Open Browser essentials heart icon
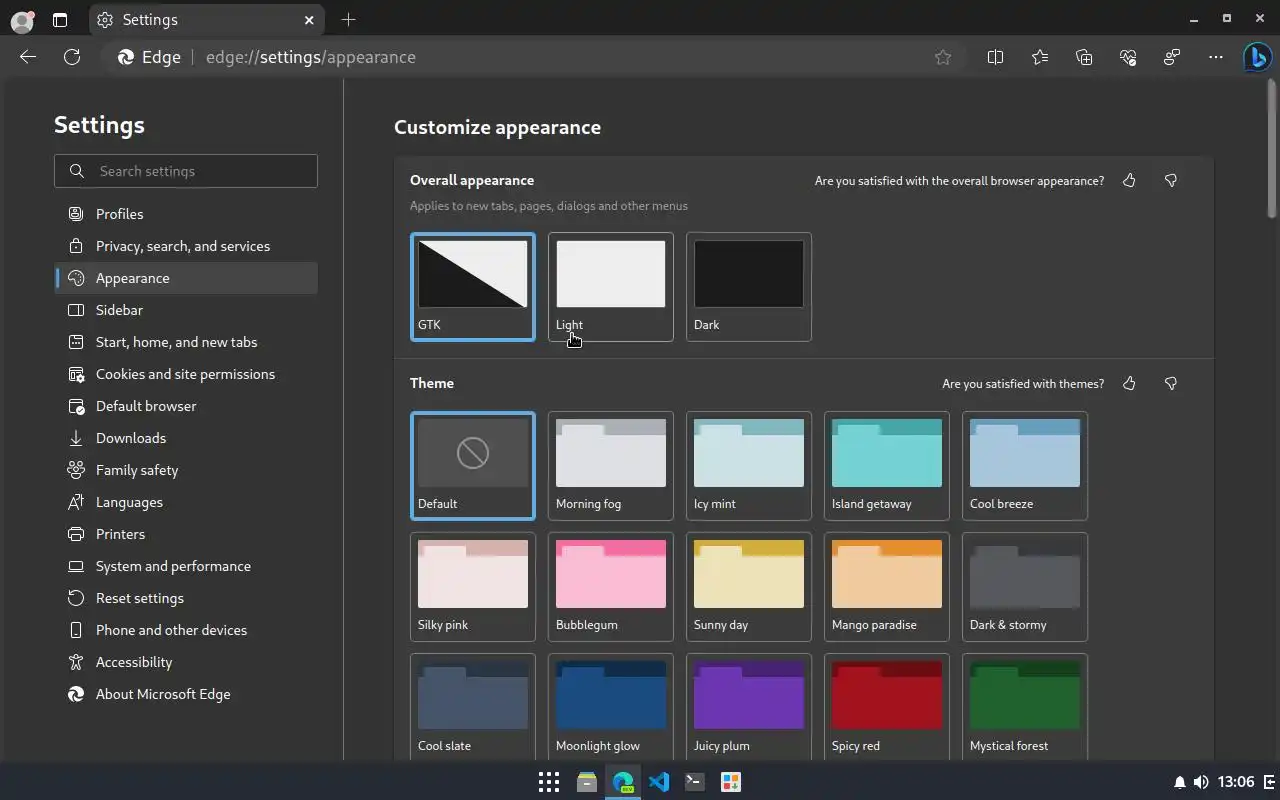 [x=1128, y=57]
